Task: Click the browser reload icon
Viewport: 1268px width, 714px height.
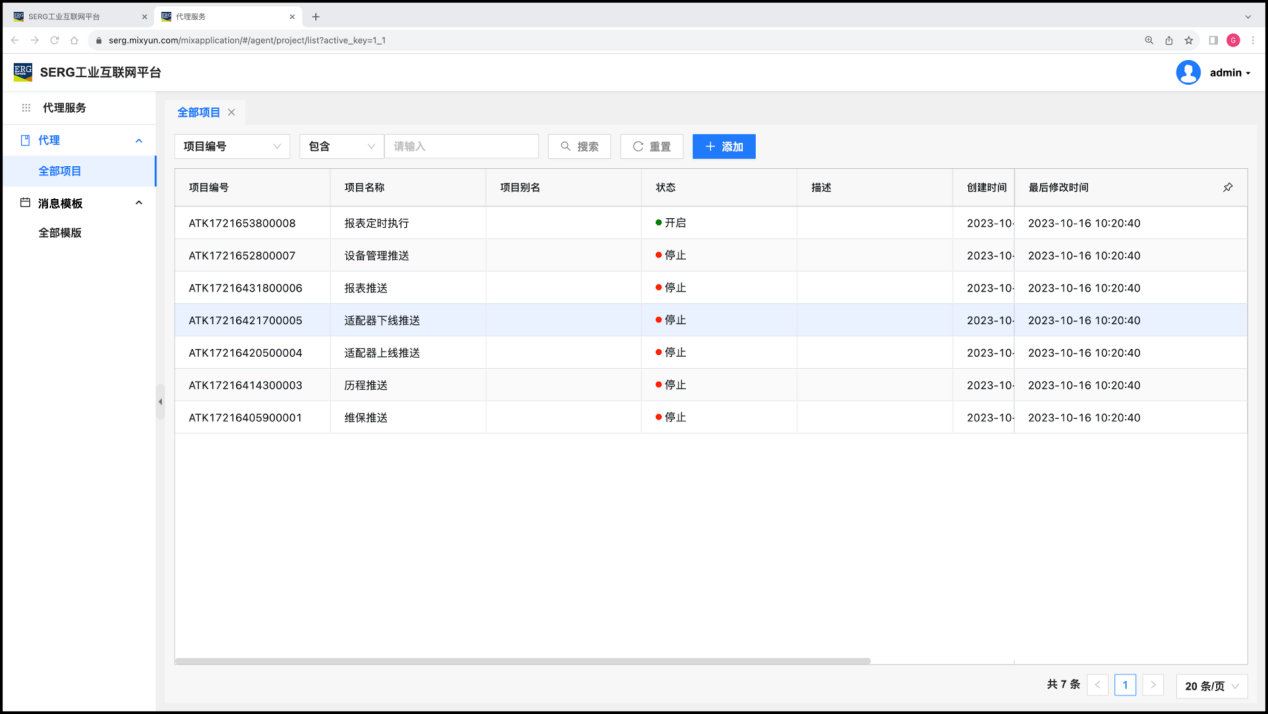Action: [x=54, y=40]
